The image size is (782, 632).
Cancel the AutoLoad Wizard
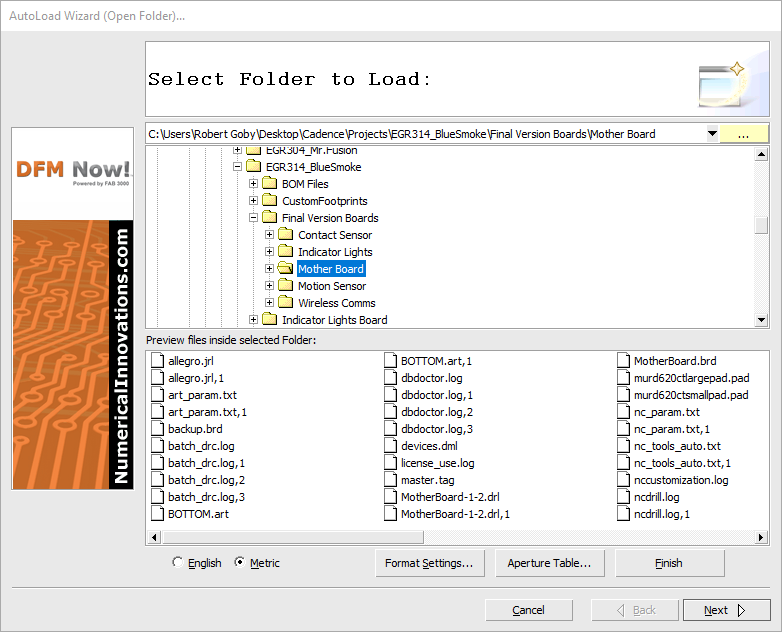coord(529,610)
